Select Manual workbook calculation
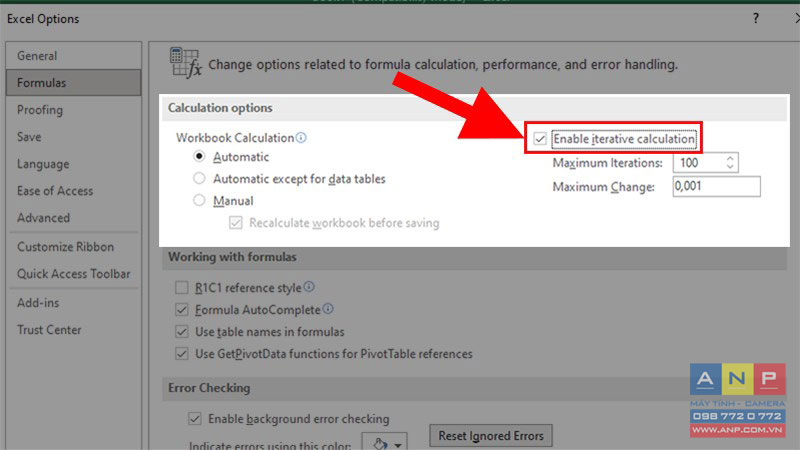Viewport: 800px width, 450px height. coord(199,200)
